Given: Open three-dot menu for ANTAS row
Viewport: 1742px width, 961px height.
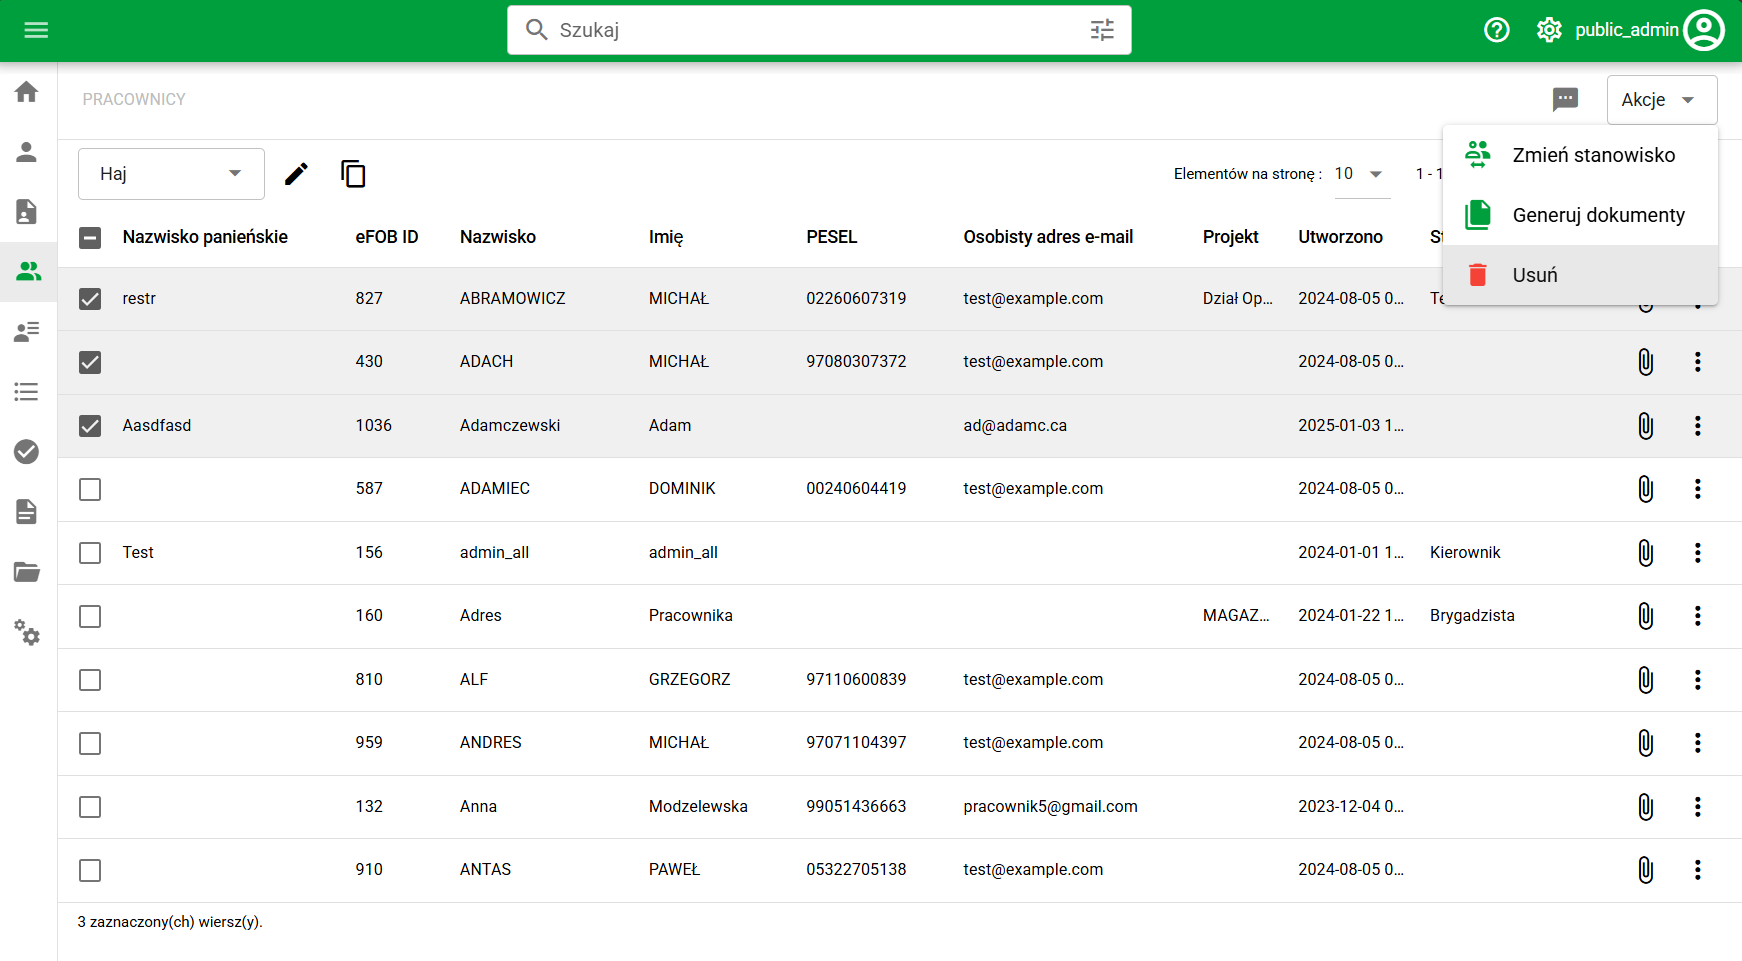Looking at the screenshot, I should [1697, 870].
